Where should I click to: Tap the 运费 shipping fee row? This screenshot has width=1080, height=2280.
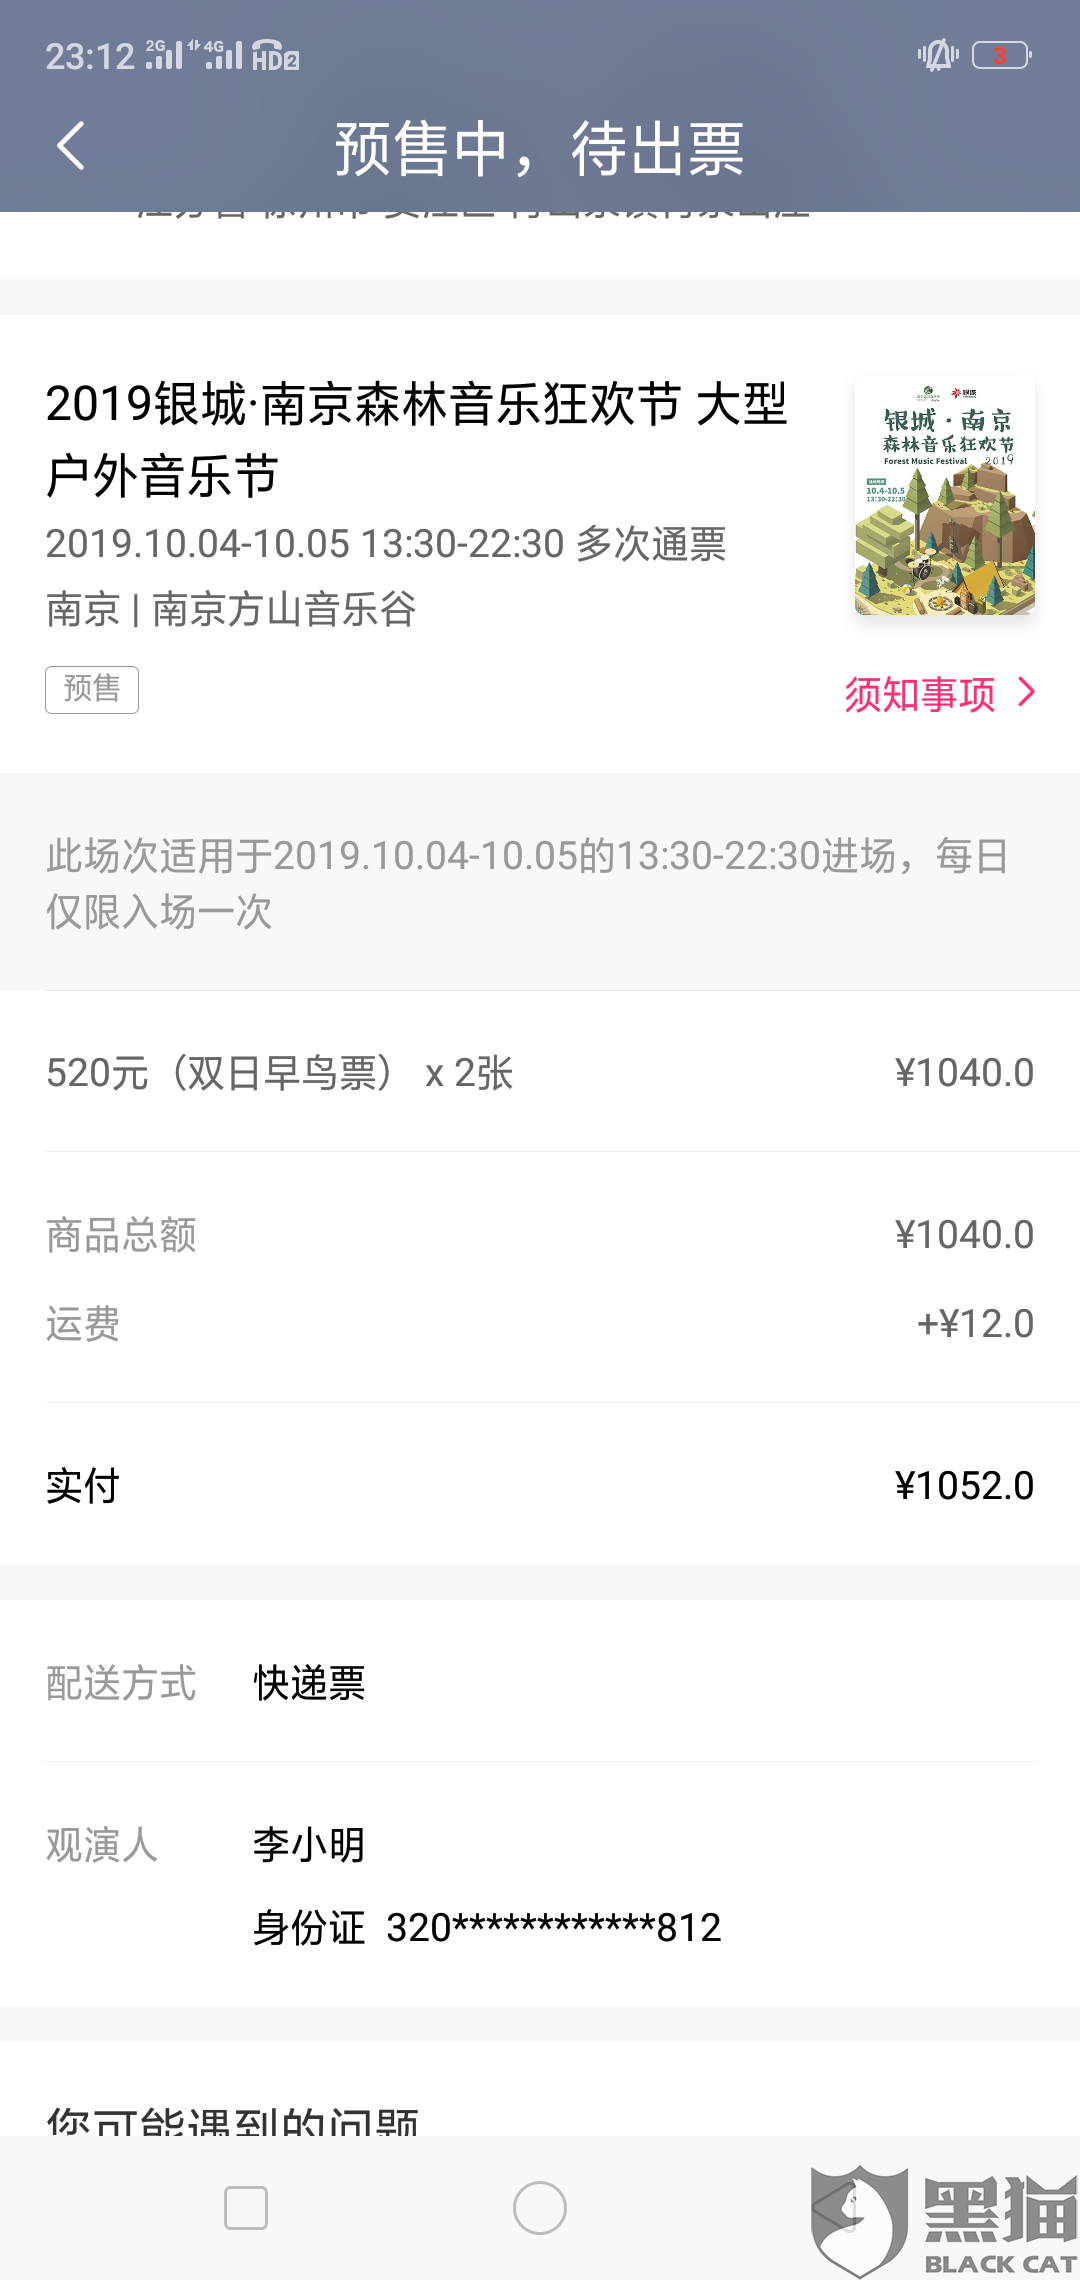tap(540, 1324)
